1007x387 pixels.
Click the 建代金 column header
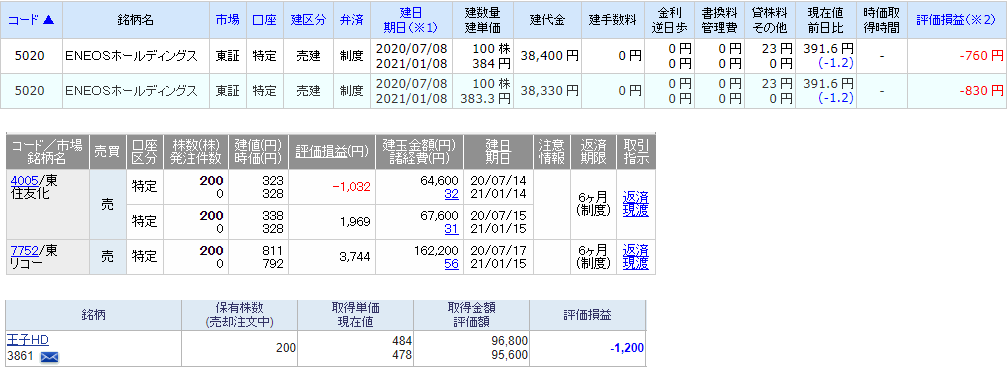548,20
